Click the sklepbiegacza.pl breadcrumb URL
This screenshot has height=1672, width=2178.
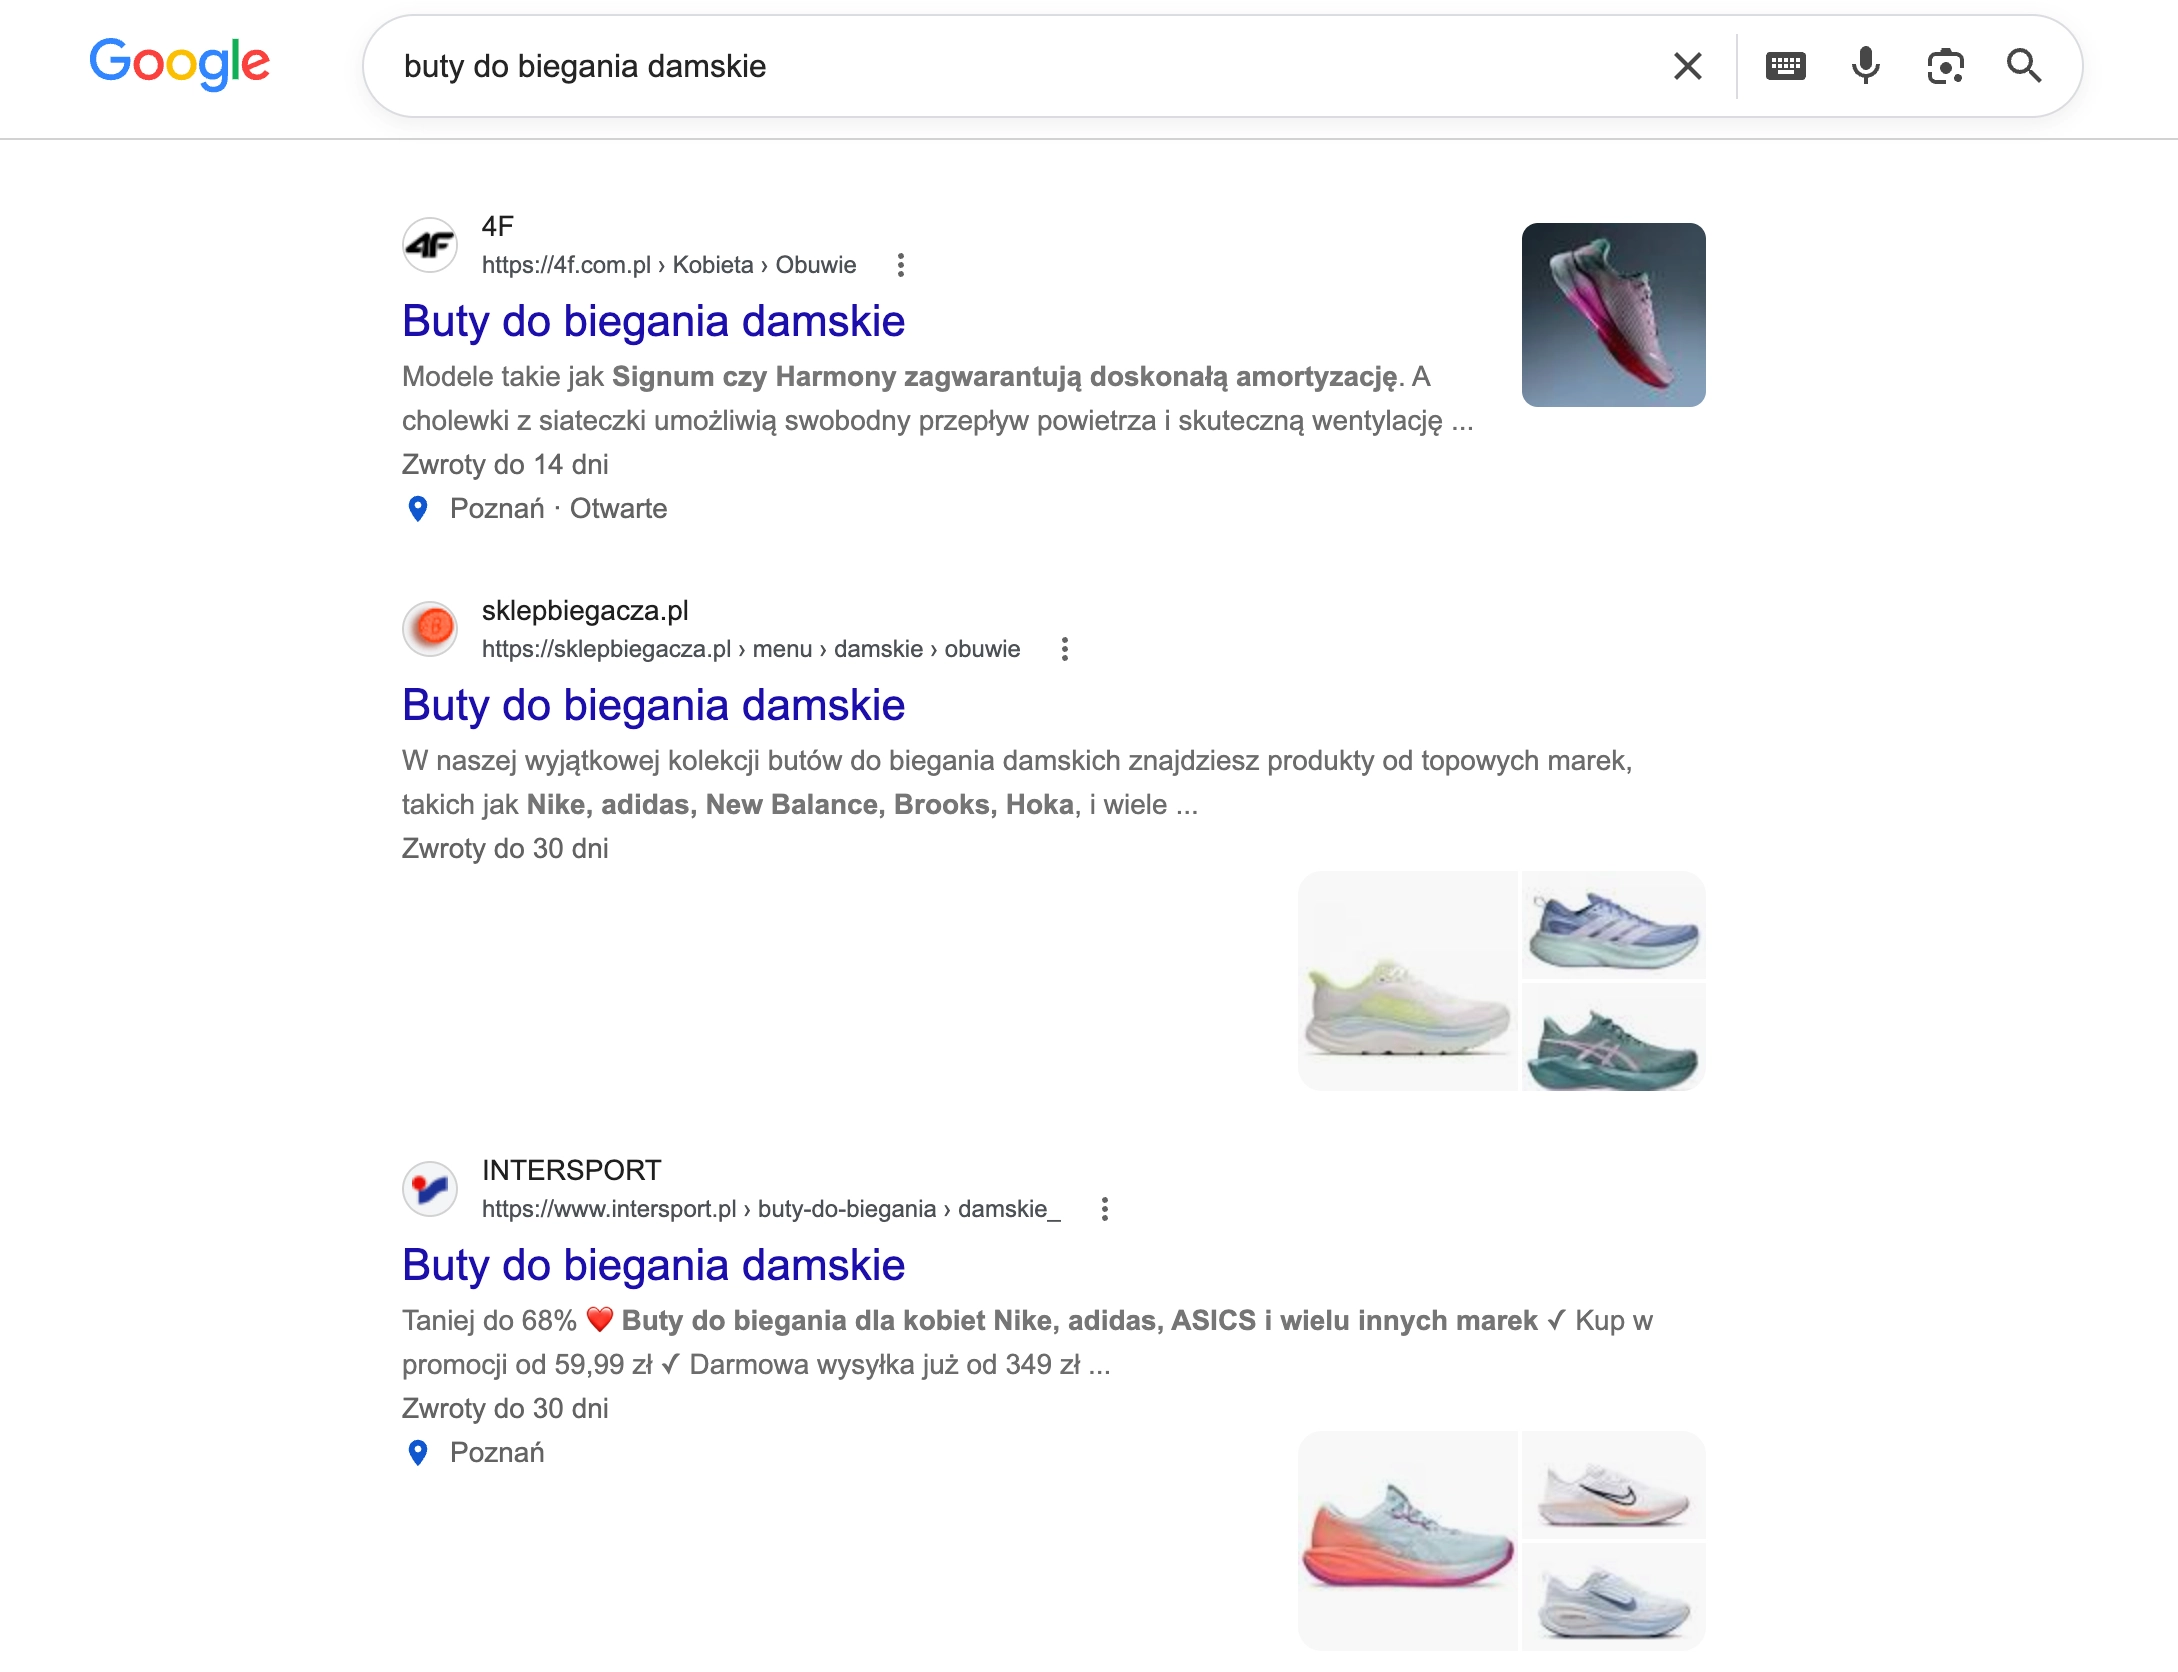tap(751, 649)
